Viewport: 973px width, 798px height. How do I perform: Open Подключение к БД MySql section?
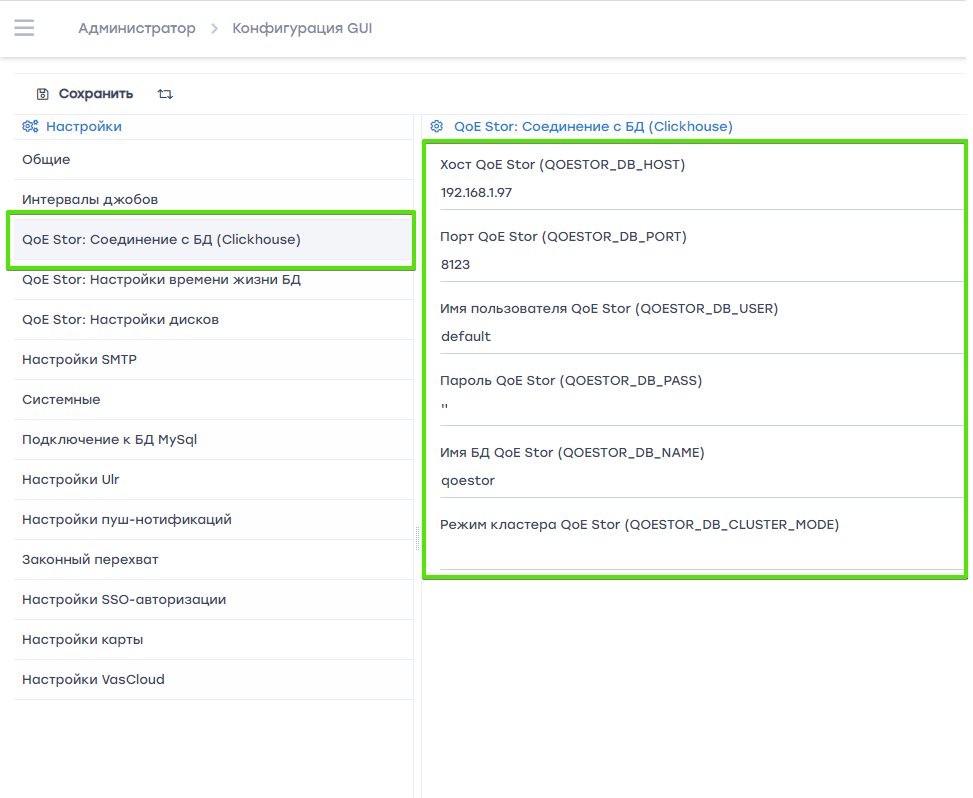pyautogui.click(x=109, y=439)
